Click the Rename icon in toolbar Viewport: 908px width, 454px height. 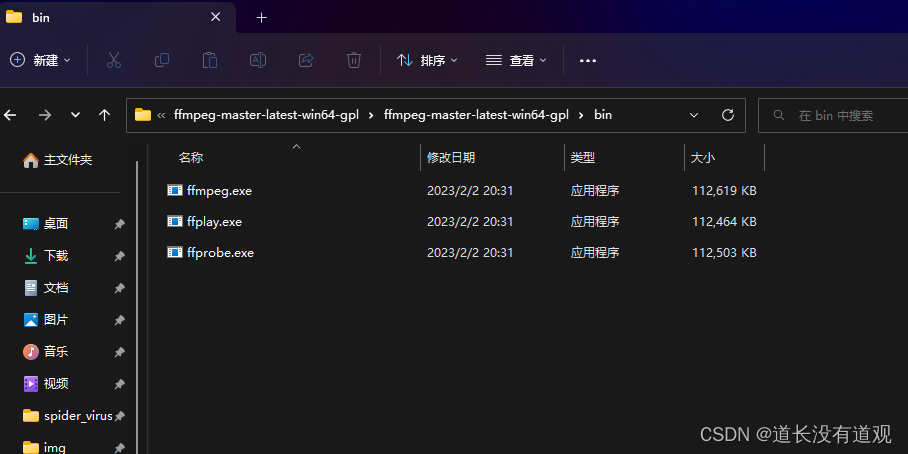(x=258, y=60)
